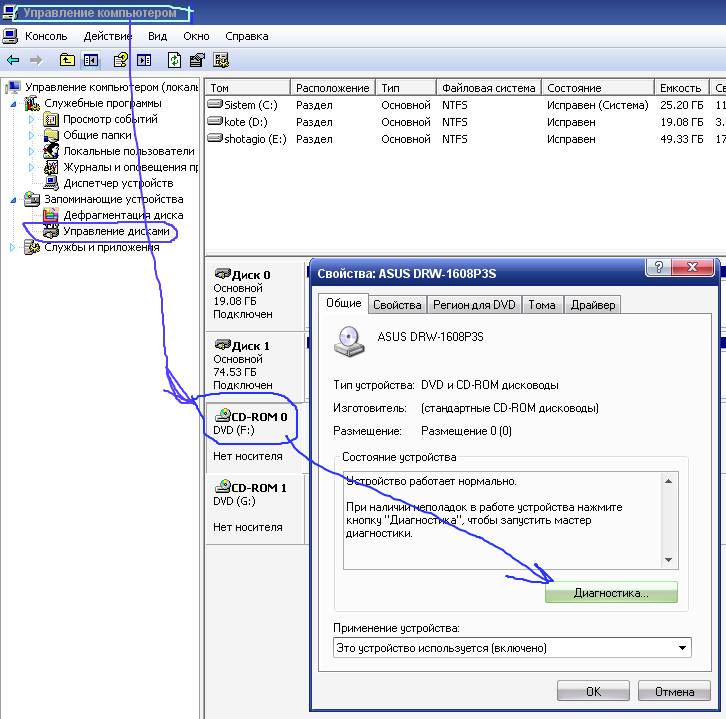Click the Refresh toolbar icon
726x719 pixels.
click(174, 60)
